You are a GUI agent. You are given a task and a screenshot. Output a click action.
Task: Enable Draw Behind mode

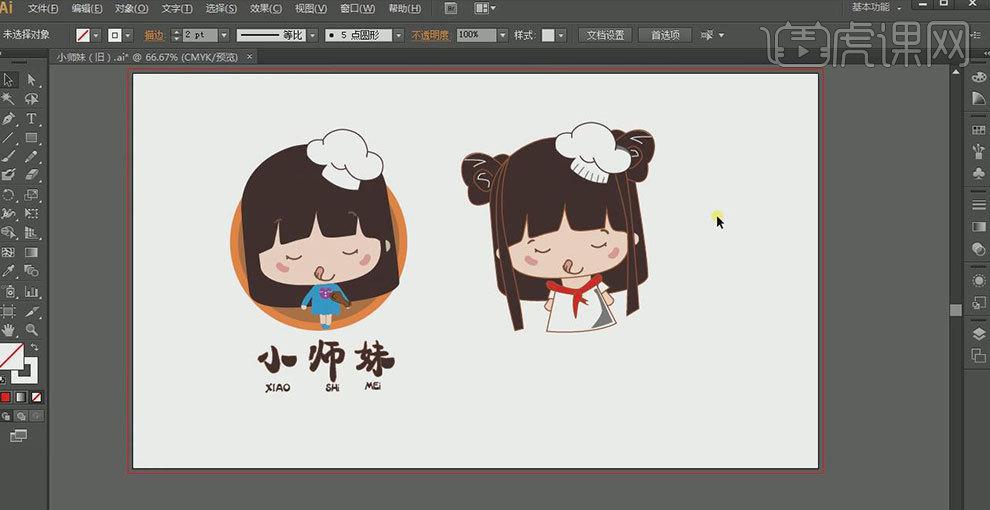21,416
